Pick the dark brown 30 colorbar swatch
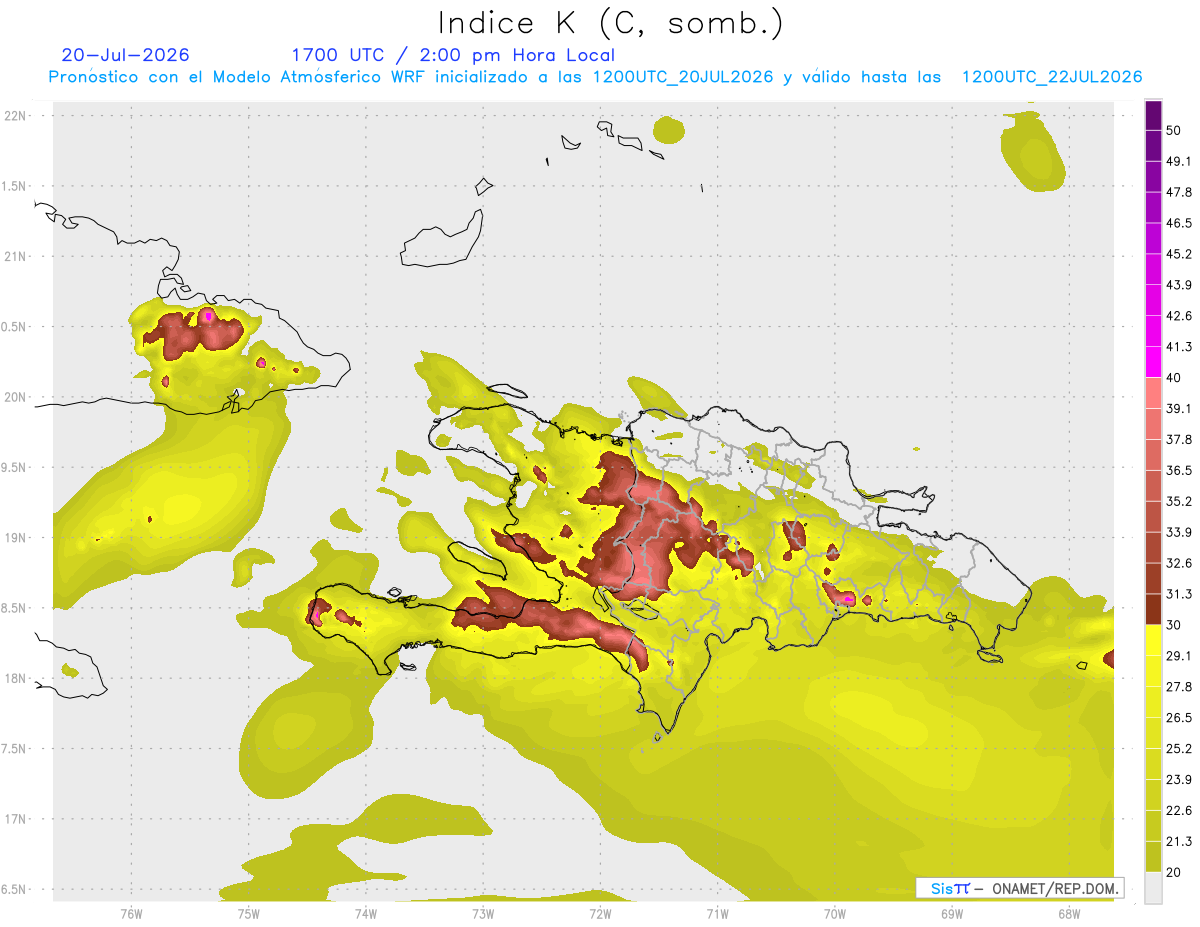 [1153, 609]
